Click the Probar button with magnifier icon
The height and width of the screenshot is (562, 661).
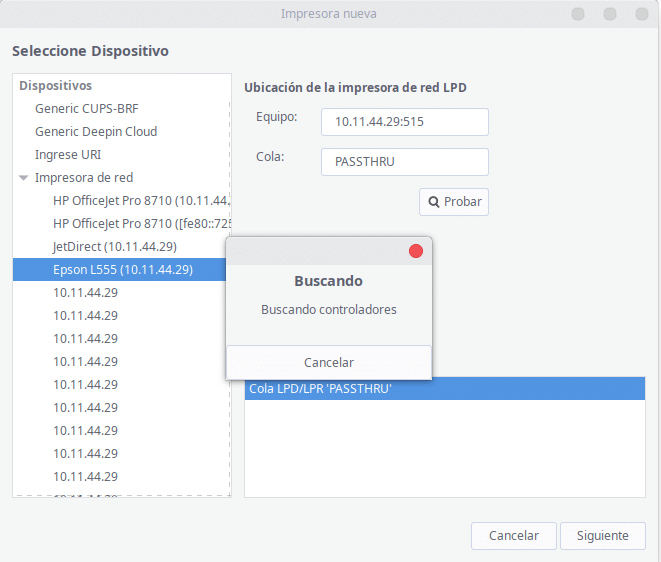click(454, 201)
